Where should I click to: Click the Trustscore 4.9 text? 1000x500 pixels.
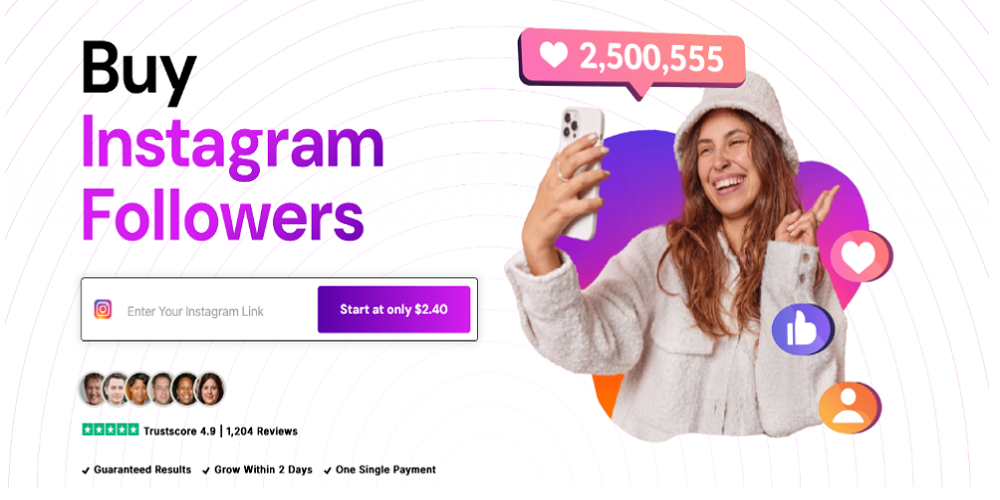(180, 431)
